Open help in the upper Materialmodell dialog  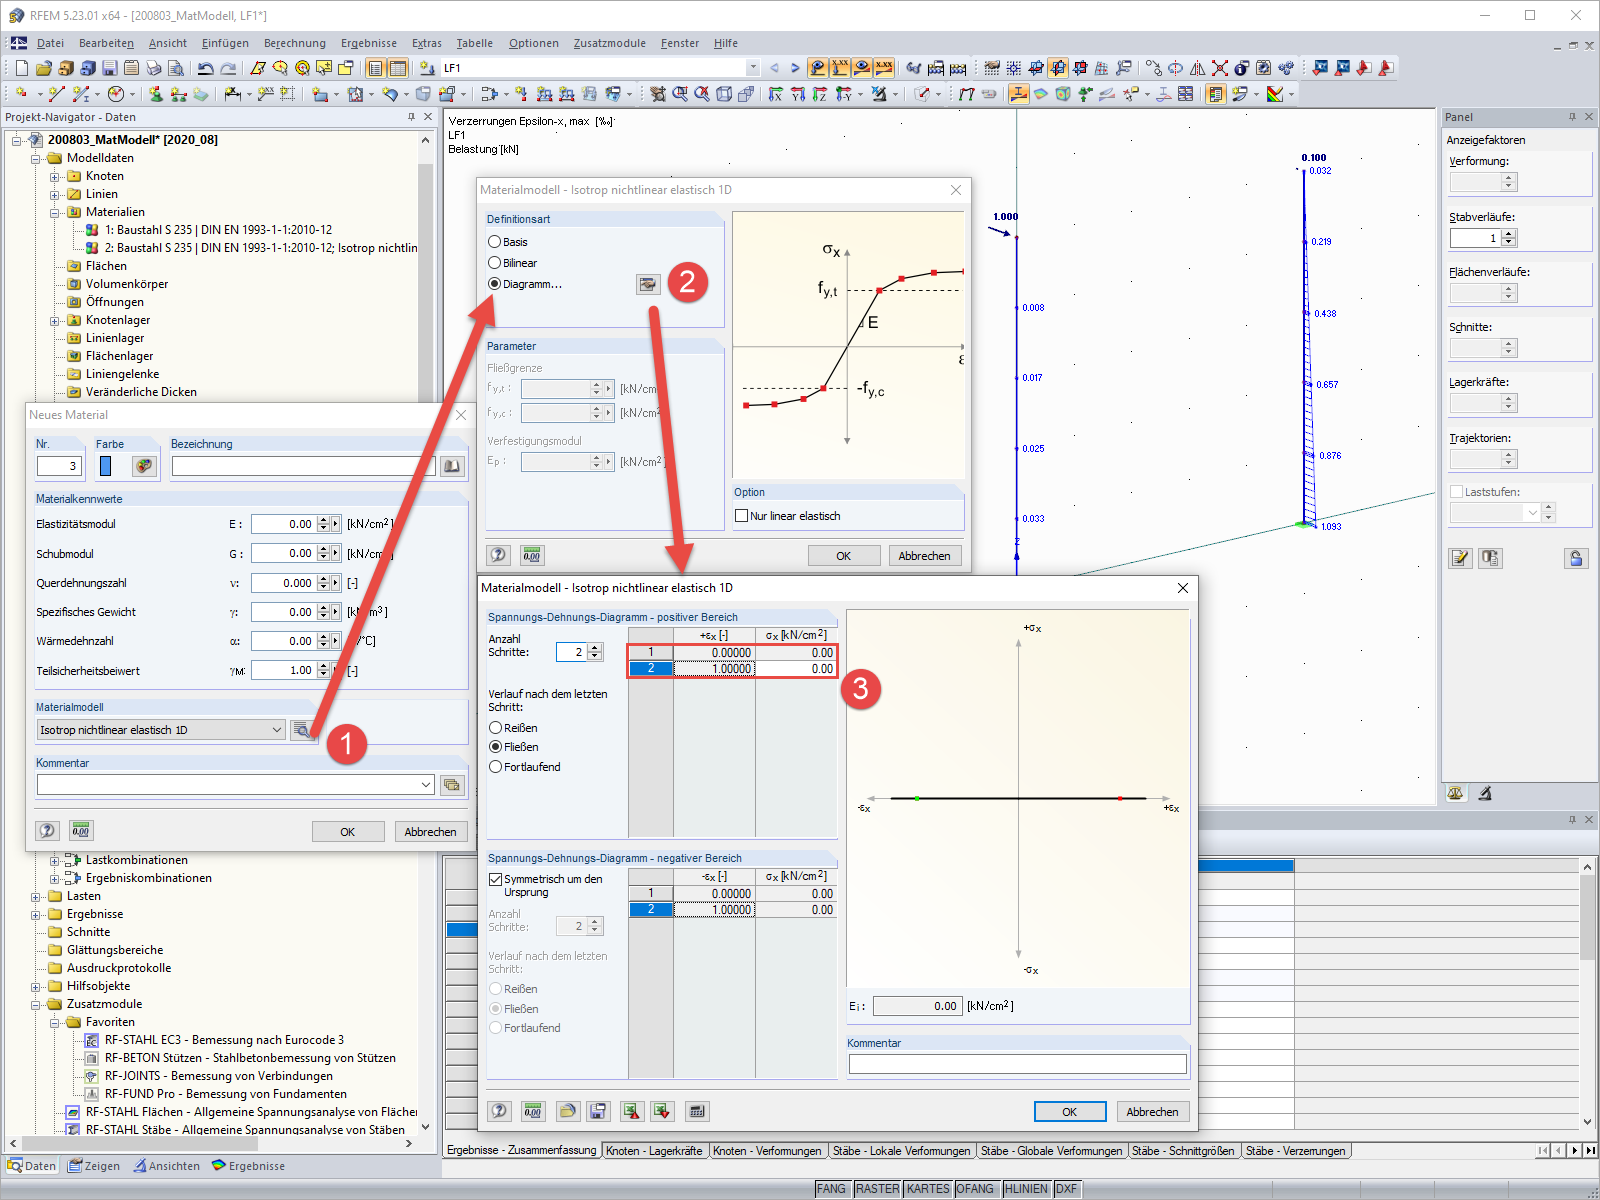pyautogui.click(x=498, y=555)
